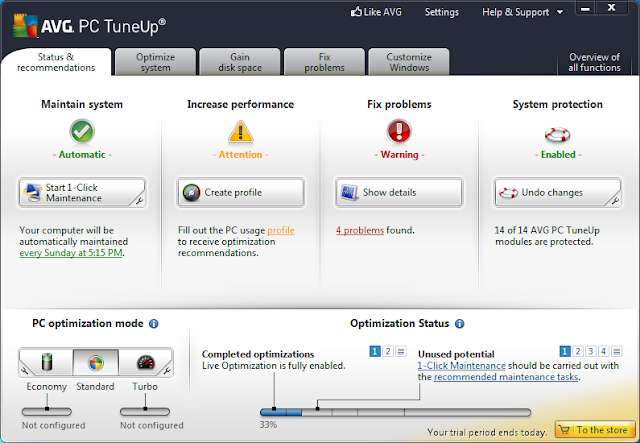Open Overview of all functions

click(x=594, y=62)
